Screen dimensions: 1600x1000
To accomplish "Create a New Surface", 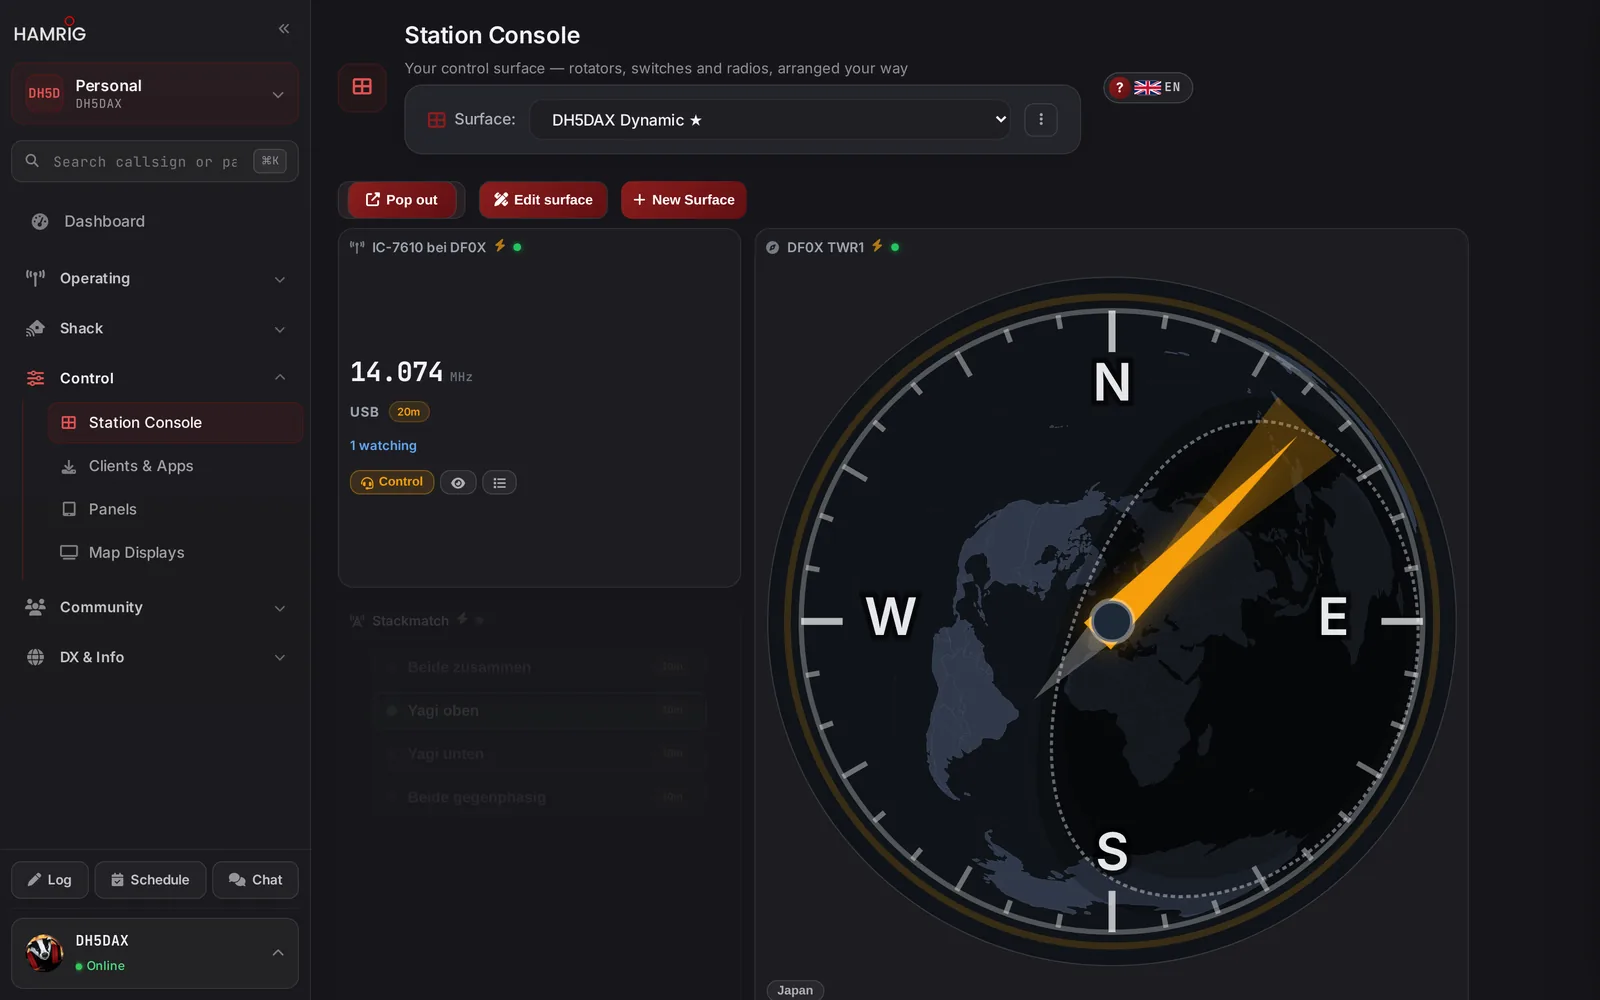I will (684, 200).
